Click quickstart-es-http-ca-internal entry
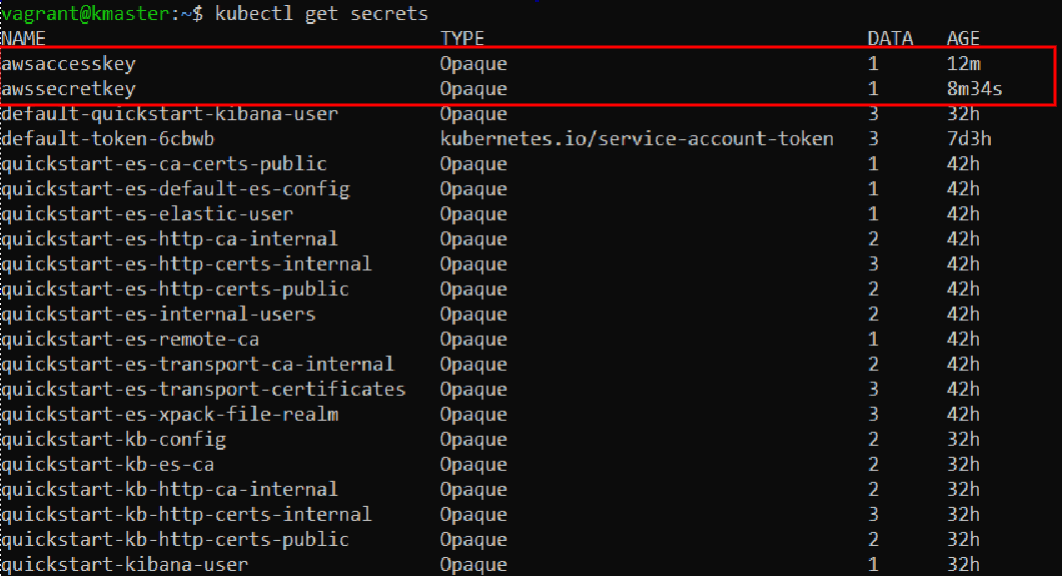Screen dimensions: 1062x576 click(x=169, y=239)
